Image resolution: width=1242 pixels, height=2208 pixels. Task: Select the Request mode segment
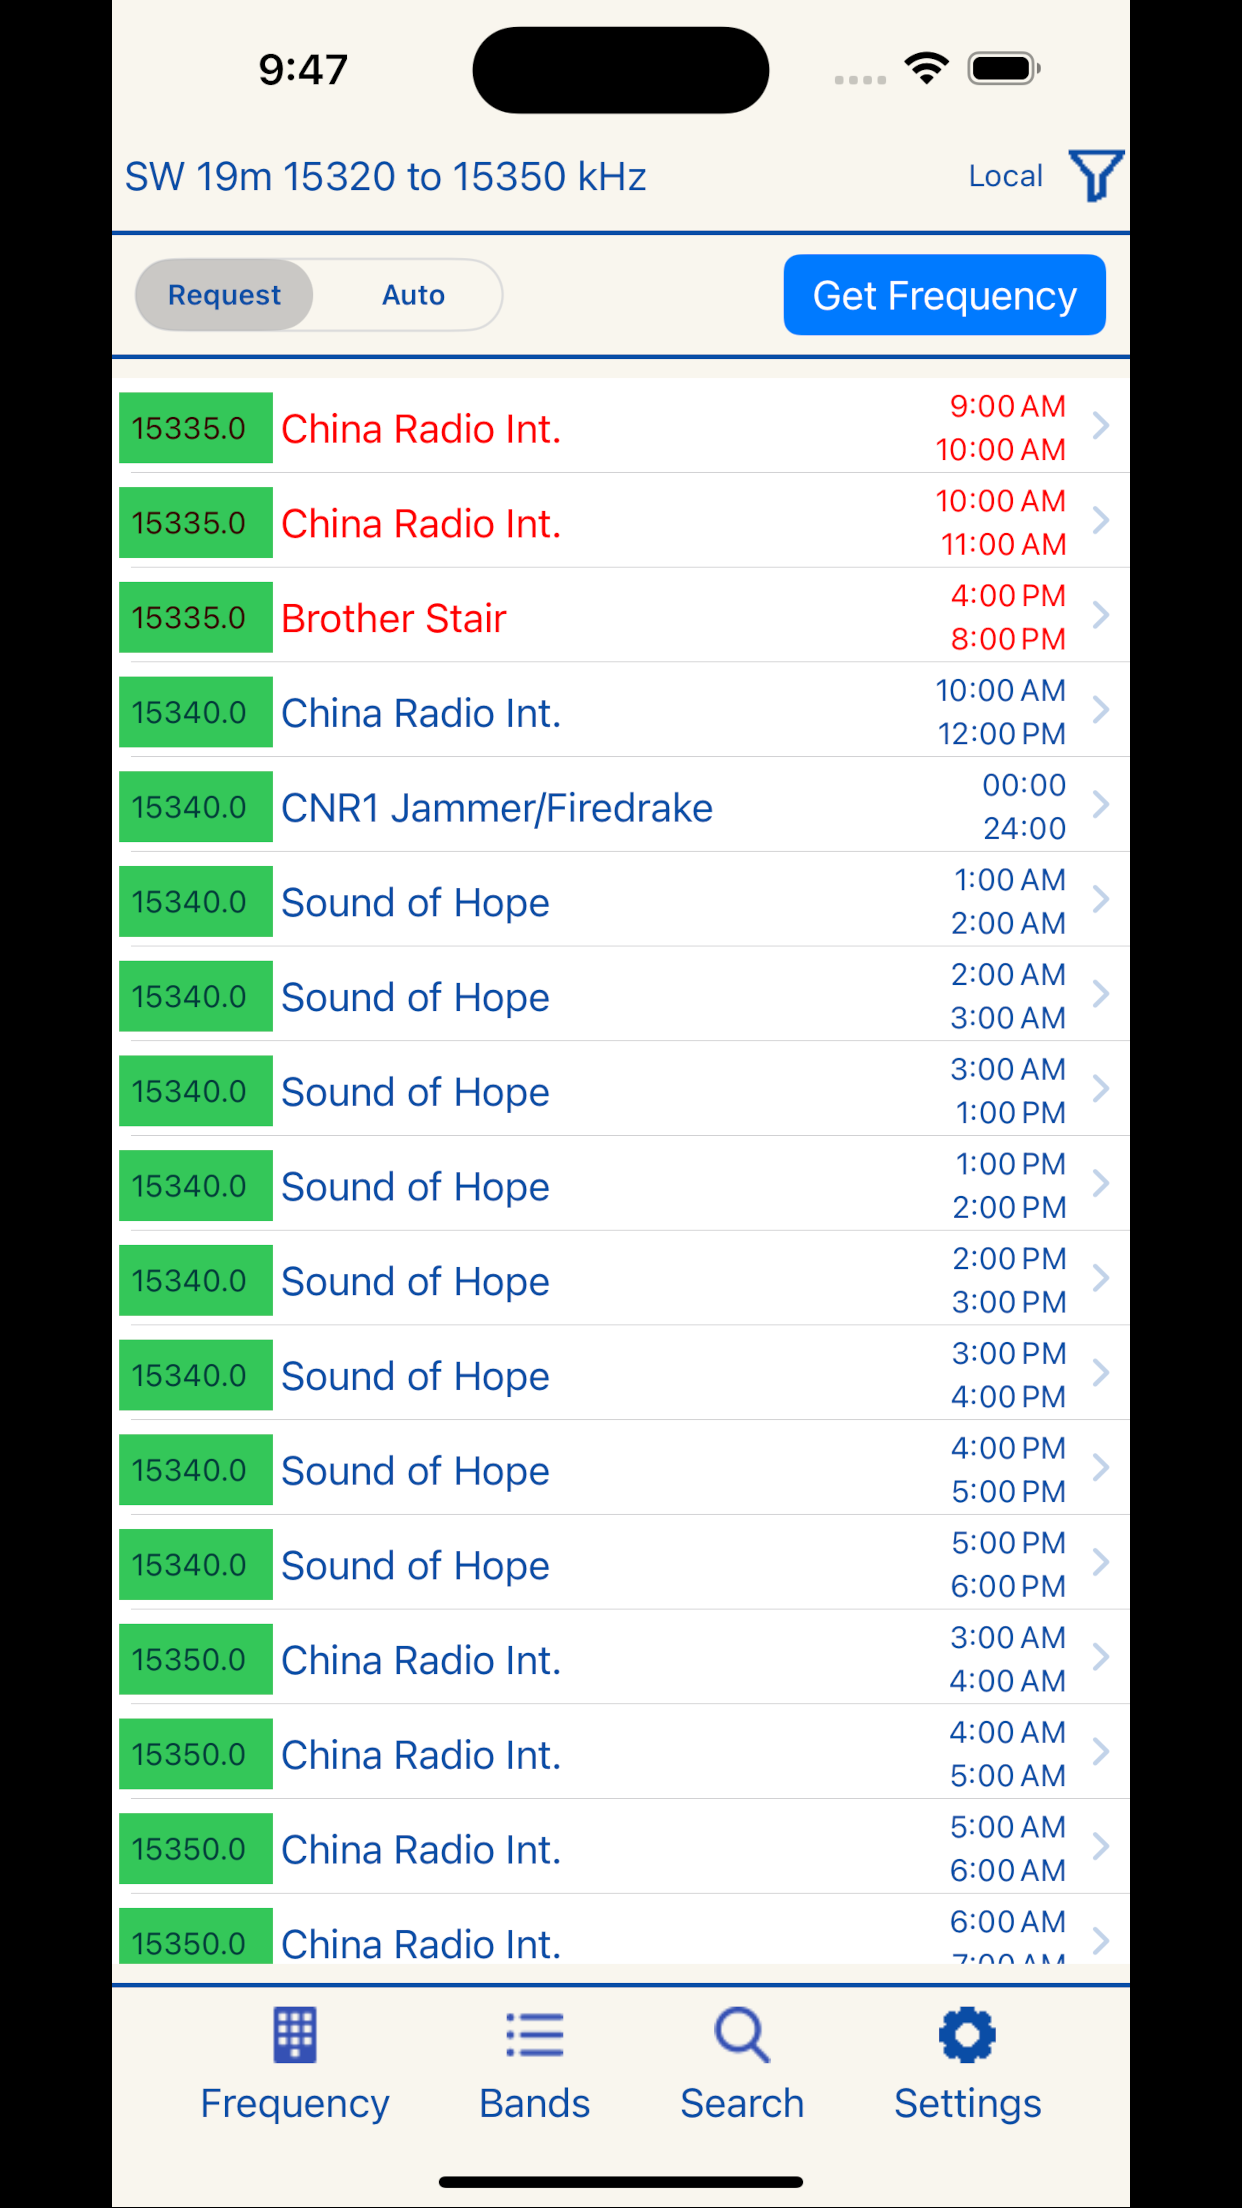coord(224,295)
